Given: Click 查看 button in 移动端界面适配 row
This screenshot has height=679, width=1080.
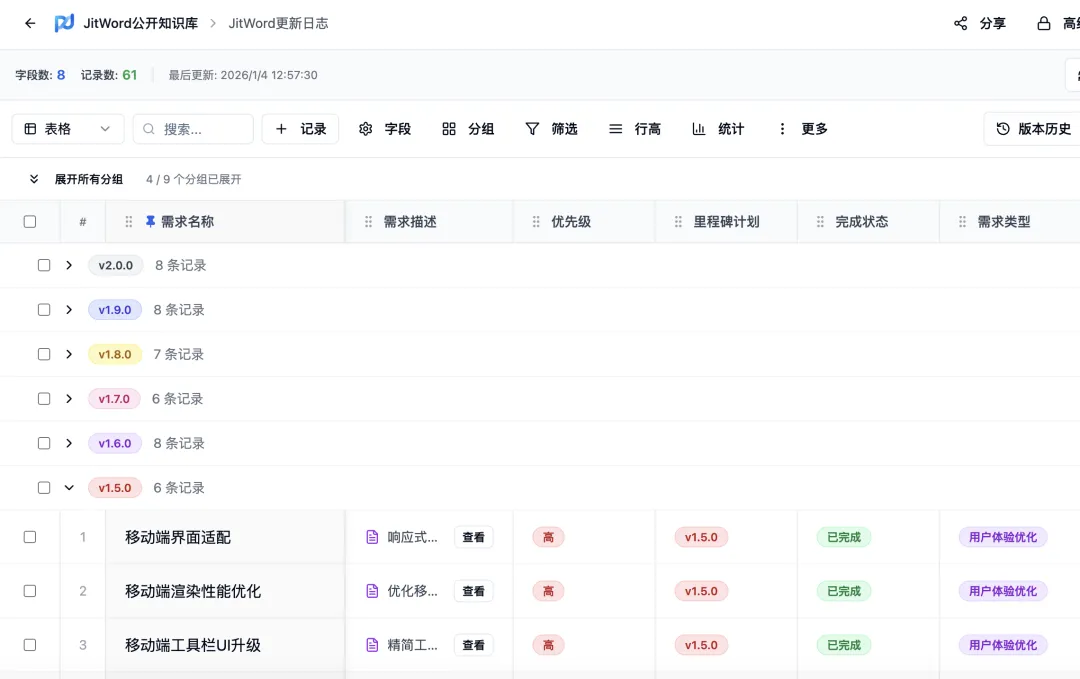Looking at the screenshot, I should (473, 537).
